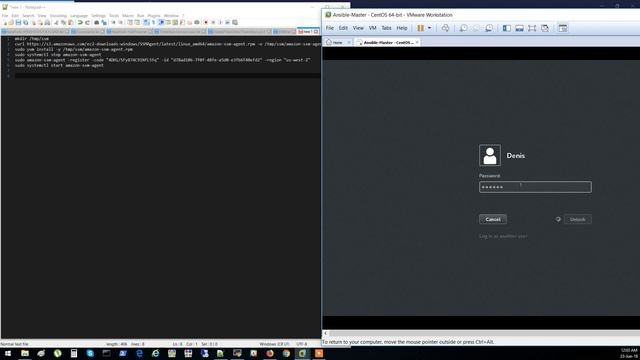Click the Cancel button on lock screen
This screenshot has width=640, height=360.
(493, 219)
